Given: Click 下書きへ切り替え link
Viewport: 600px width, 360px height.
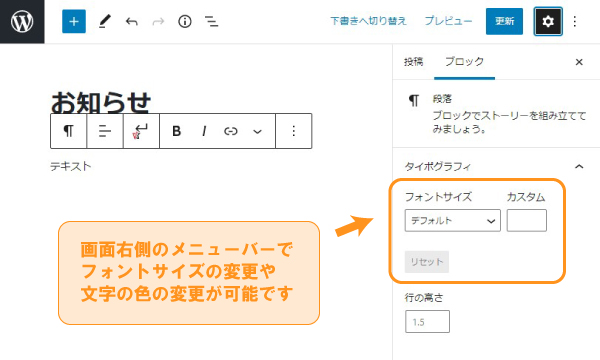Looking at the screenshot, I should [368, 21].
